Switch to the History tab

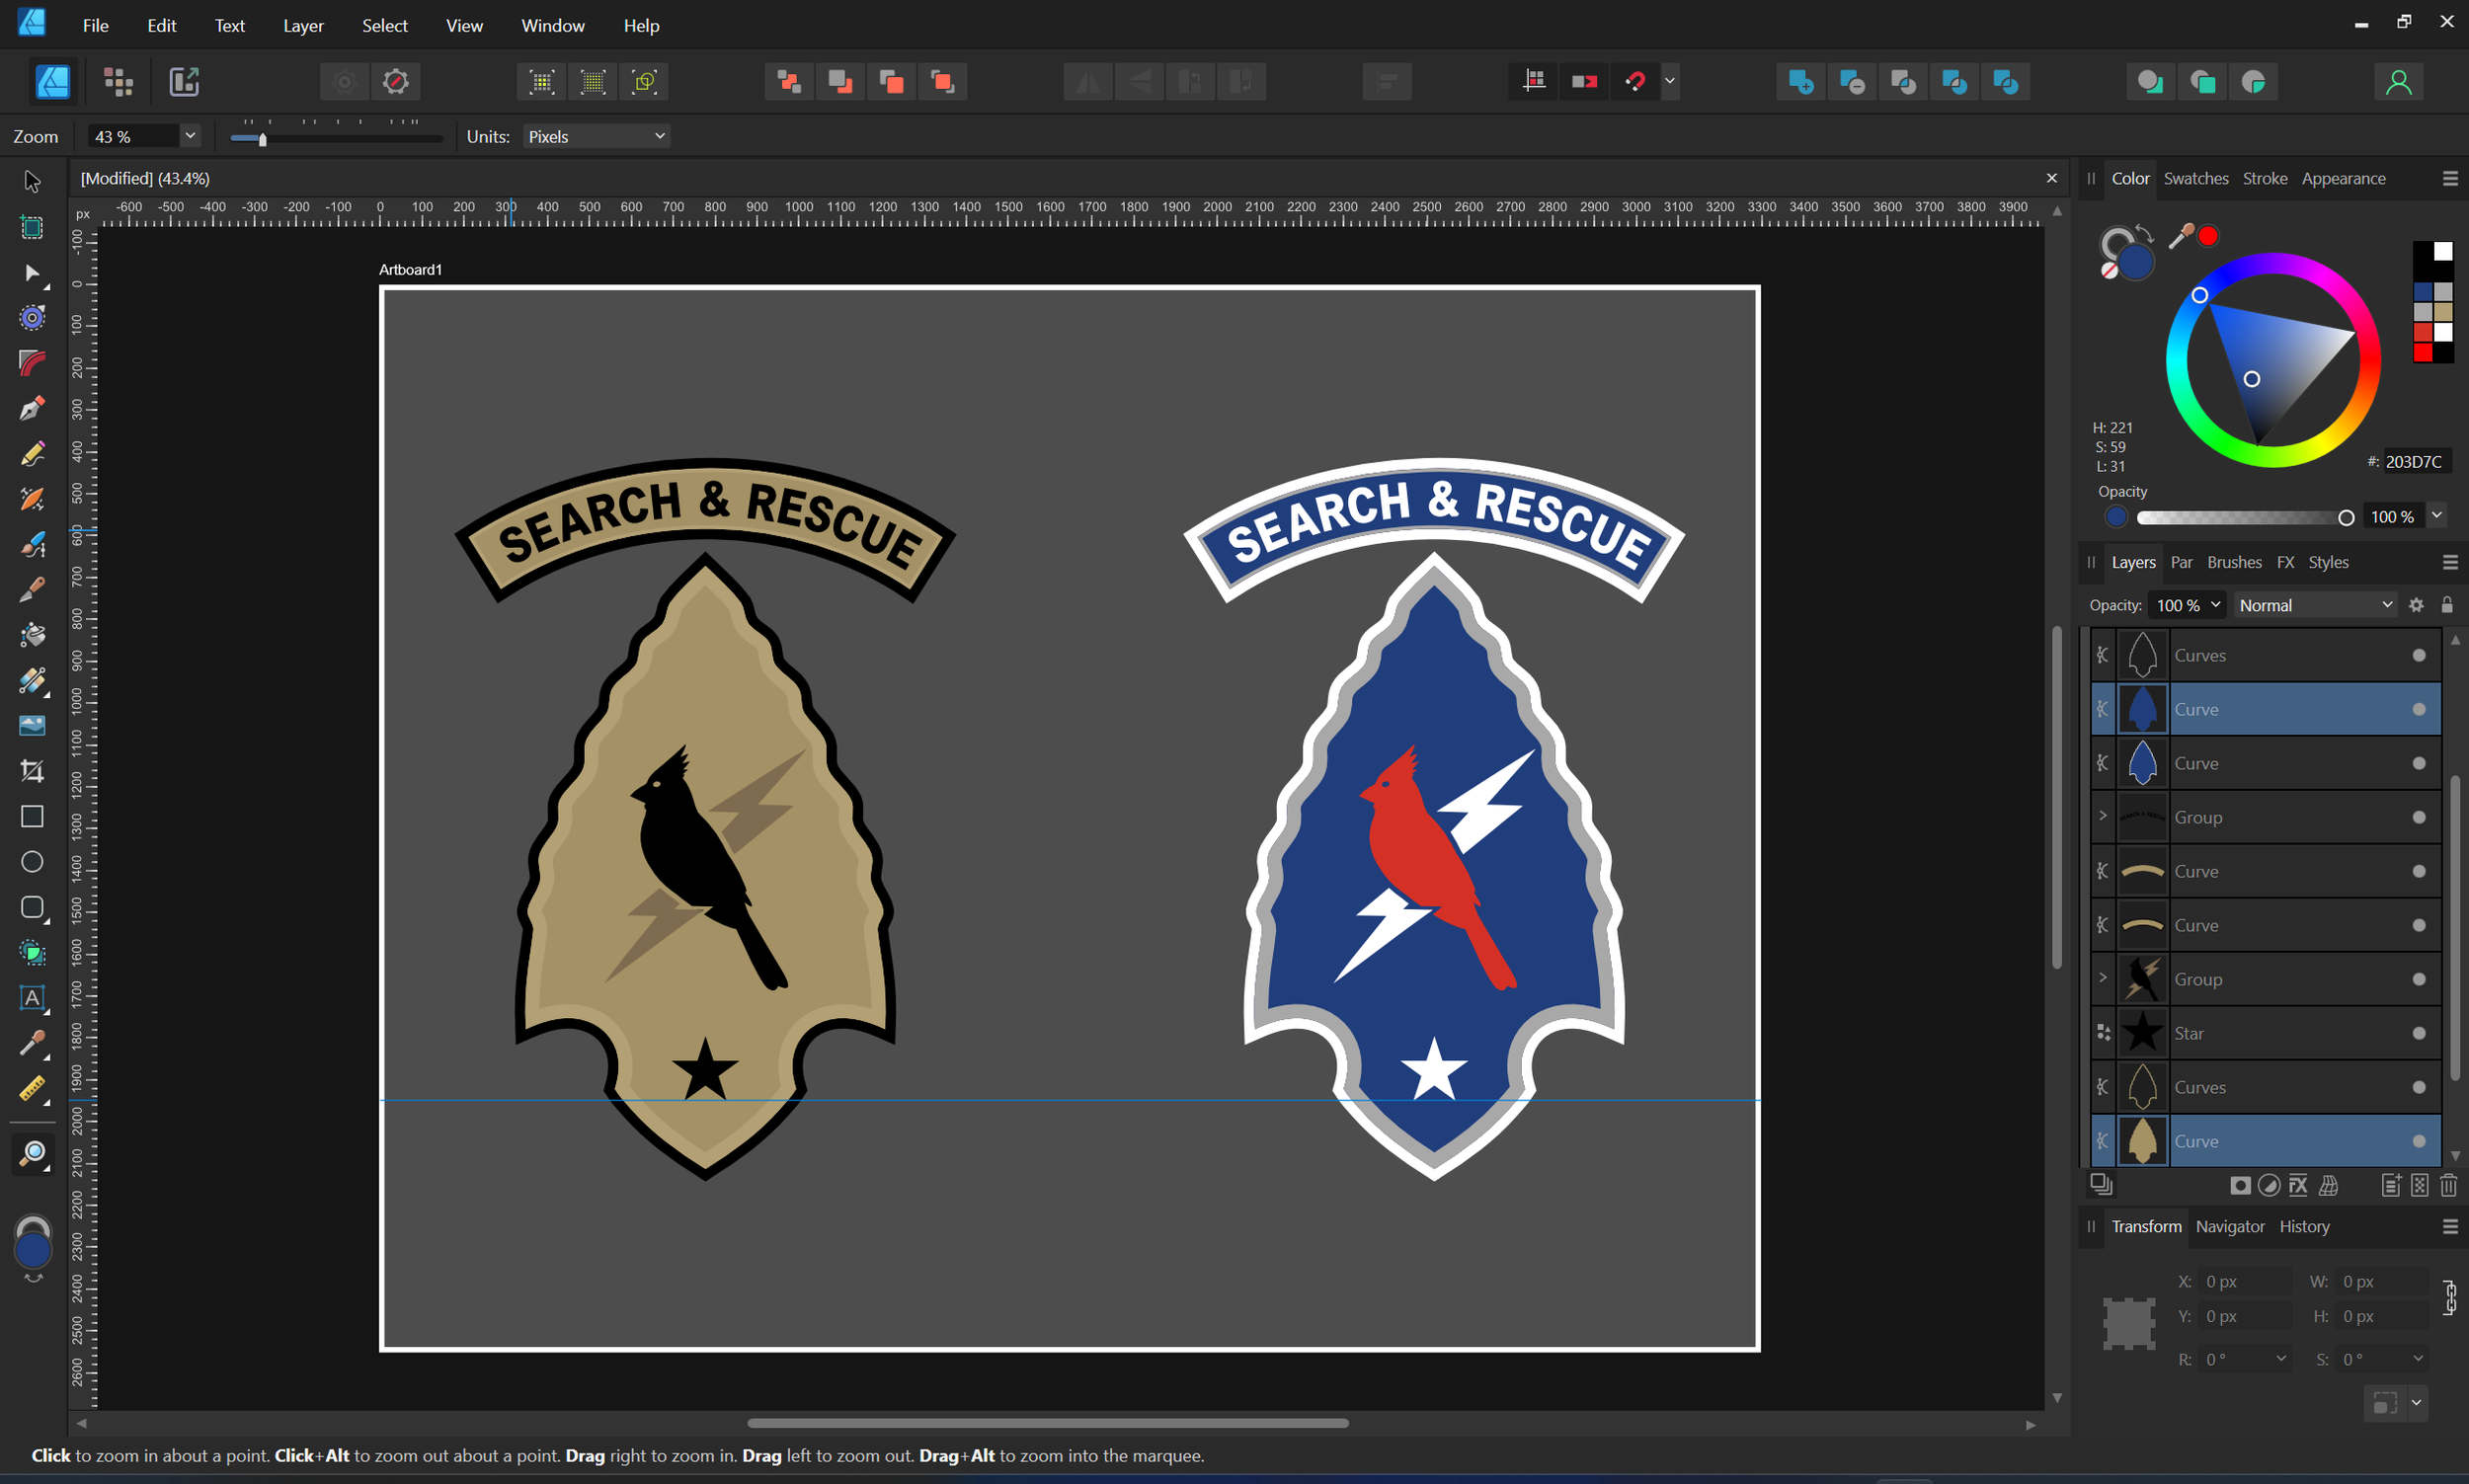point(2304,1227)
